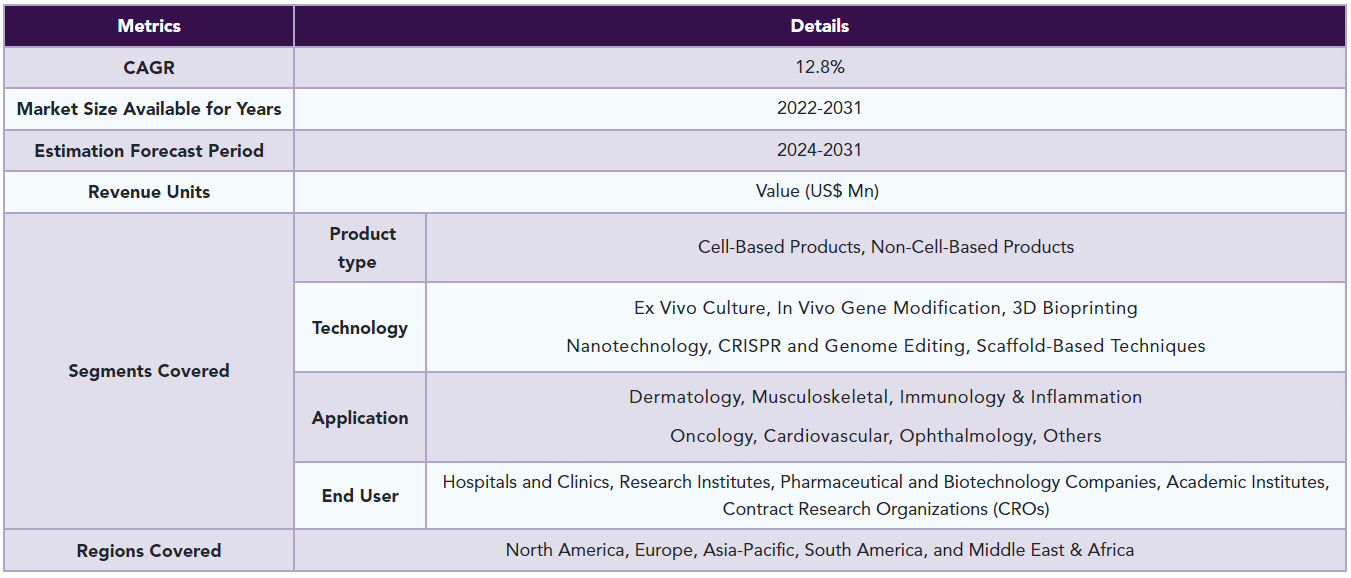Select the End User sub-label

click(x=360, y=496)
